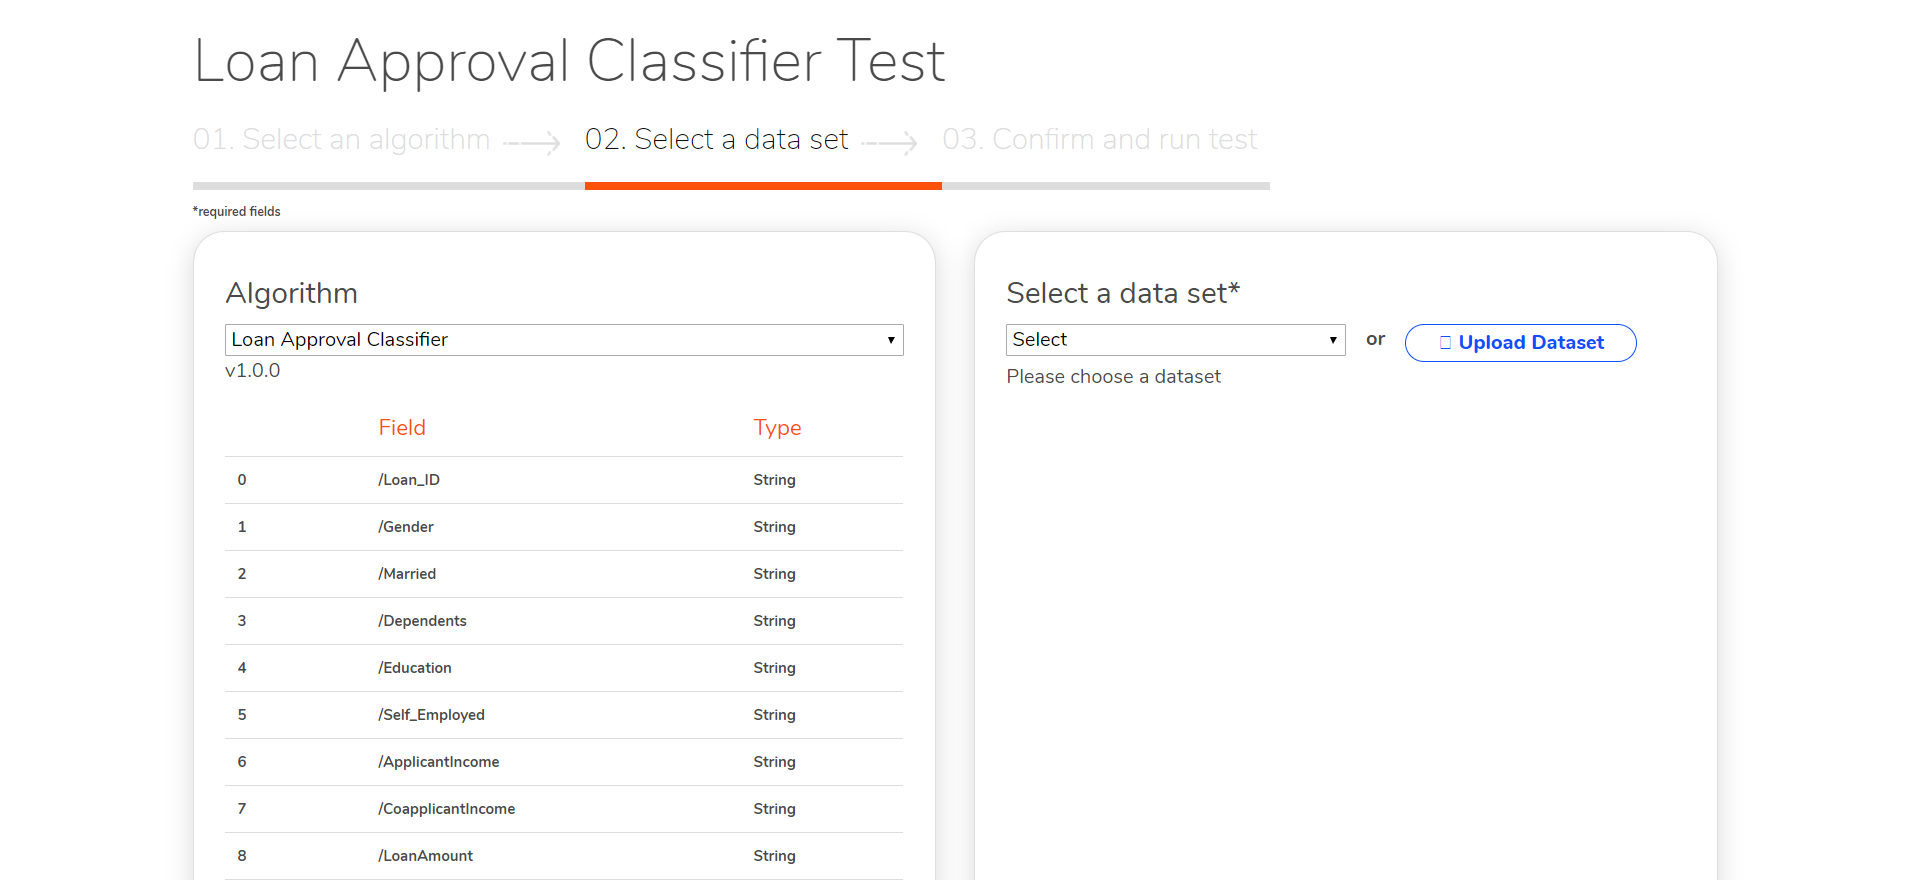Image resolution: width=1915 pixels, height=880 pixels.
Task: Click the arrow icon after step 01
Action: pyautogui.click(x=531, y=144)
